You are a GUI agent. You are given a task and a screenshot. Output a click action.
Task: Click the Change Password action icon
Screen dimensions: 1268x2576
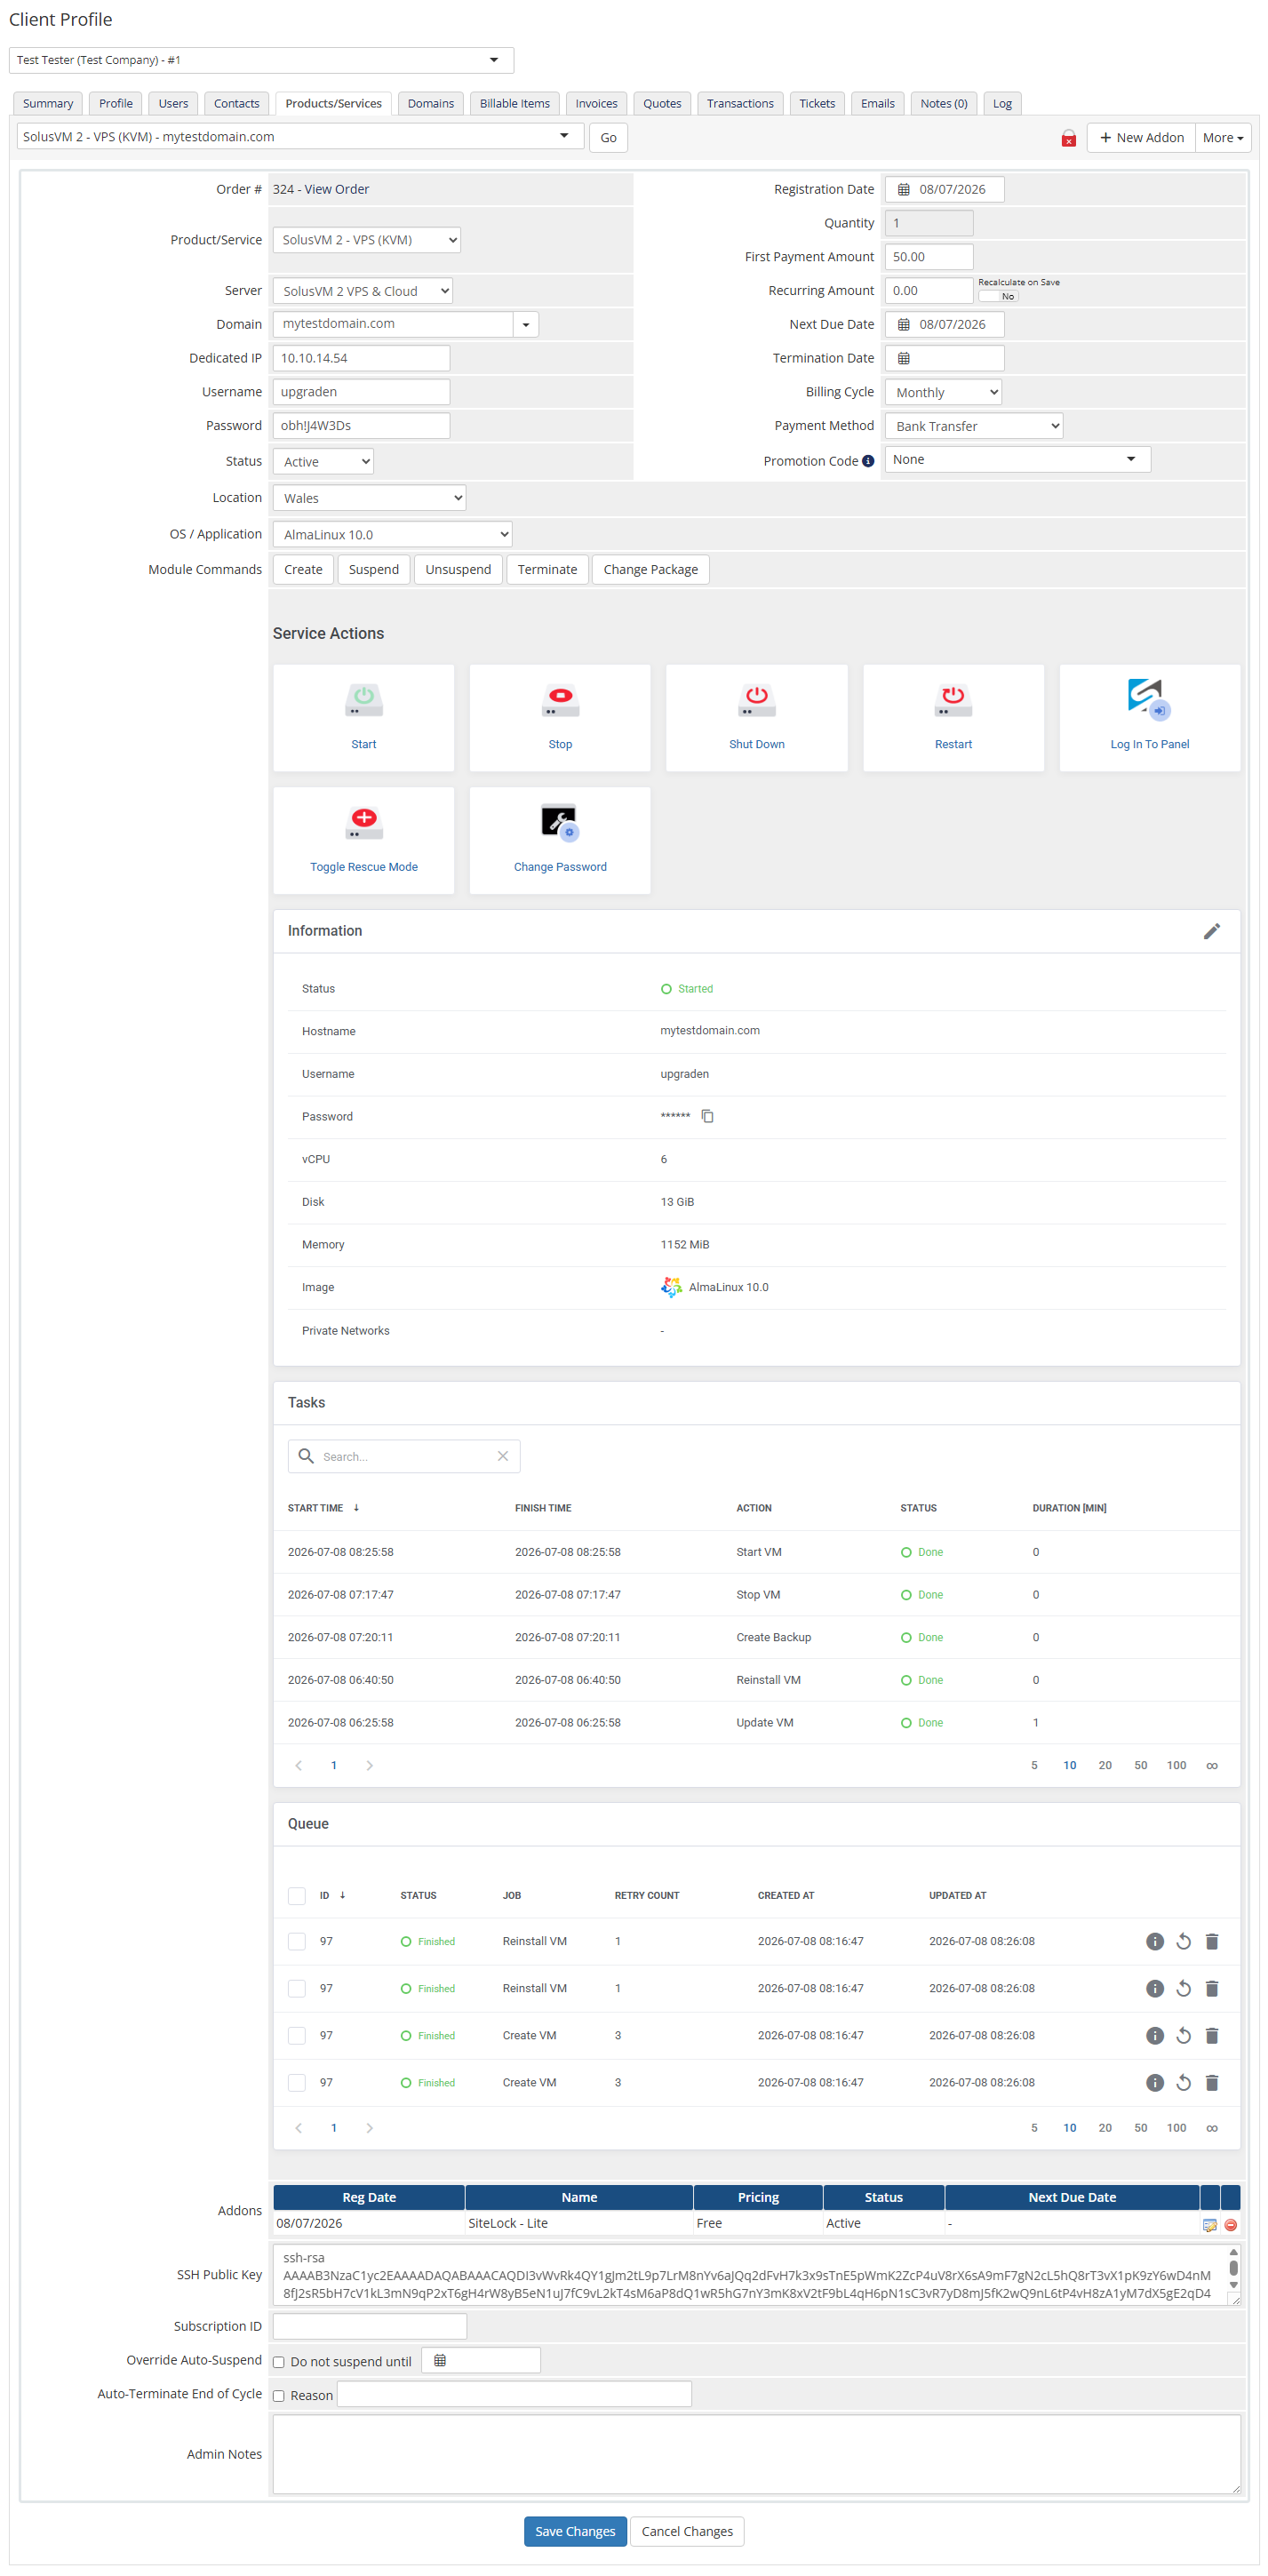(x=560, y=822)
